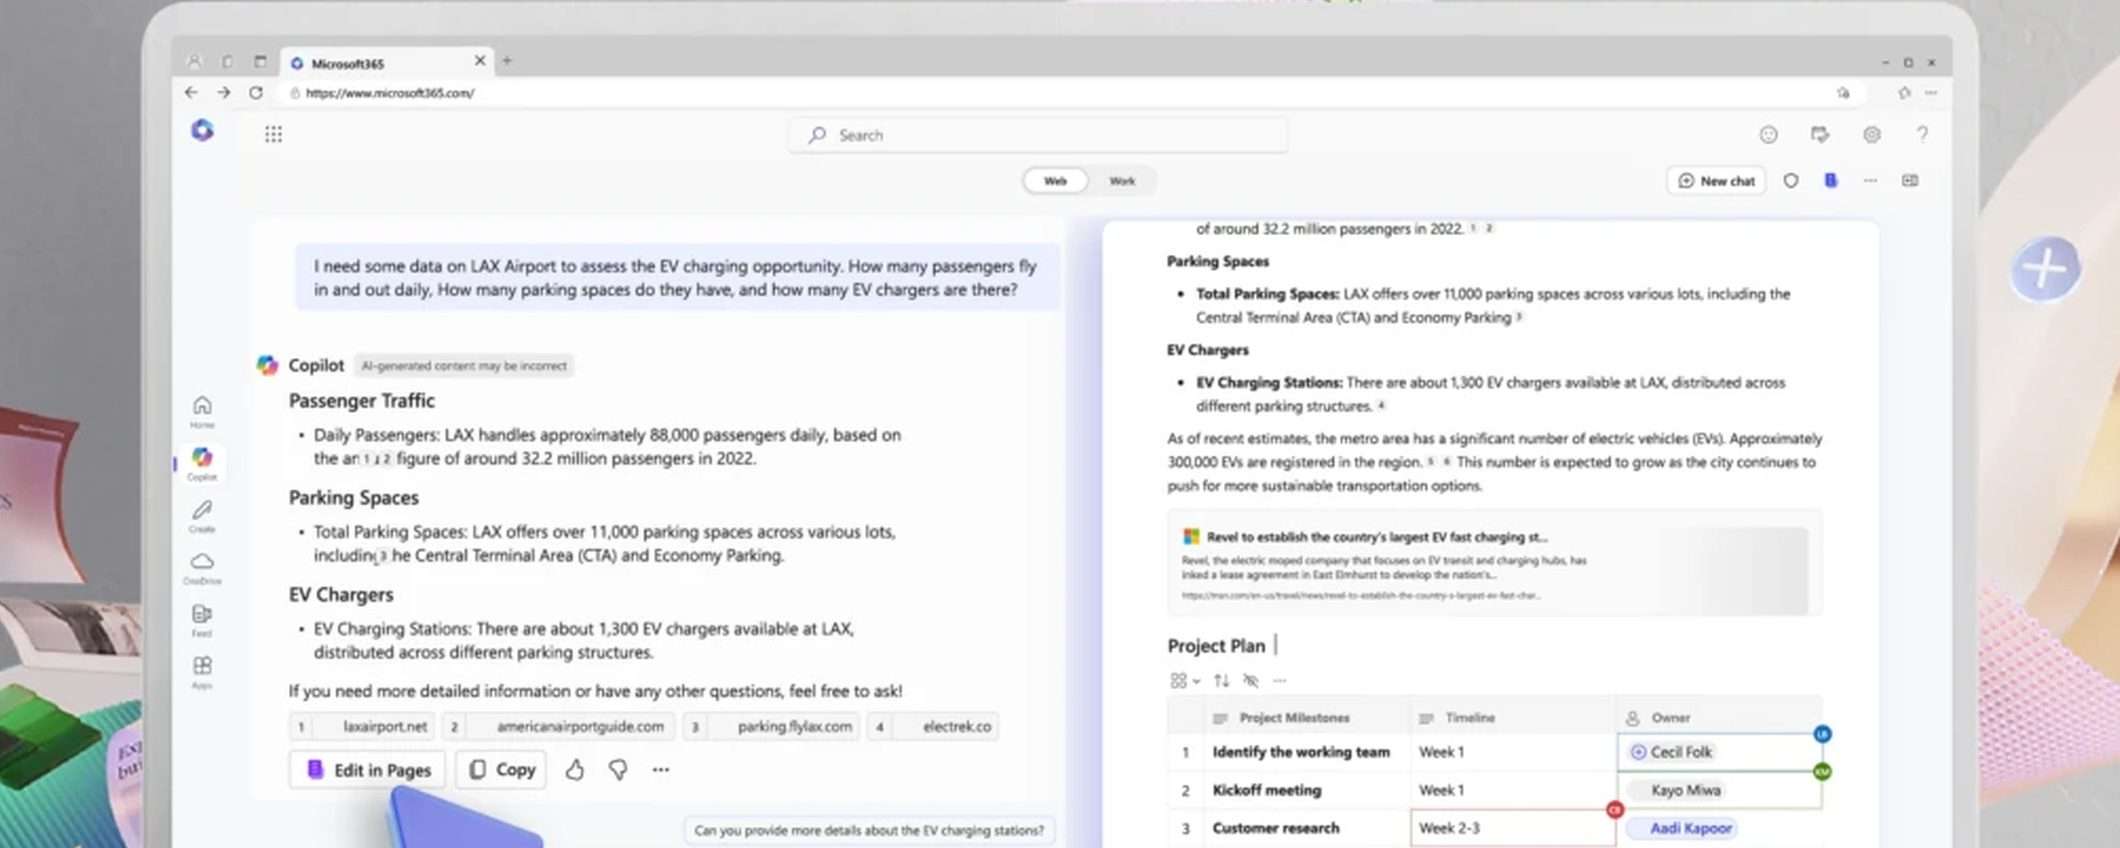Open the app launcher grid icon

[273, 134]
